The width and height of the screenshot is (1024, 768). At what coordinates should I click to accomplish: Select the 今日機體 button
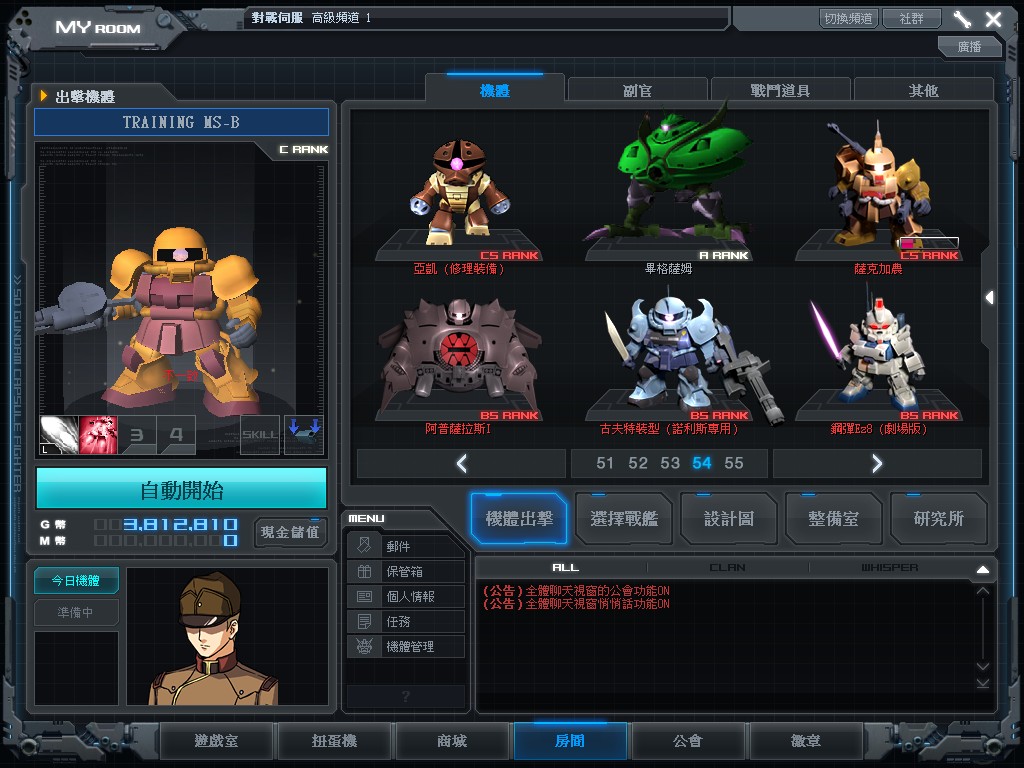(76, 581)
